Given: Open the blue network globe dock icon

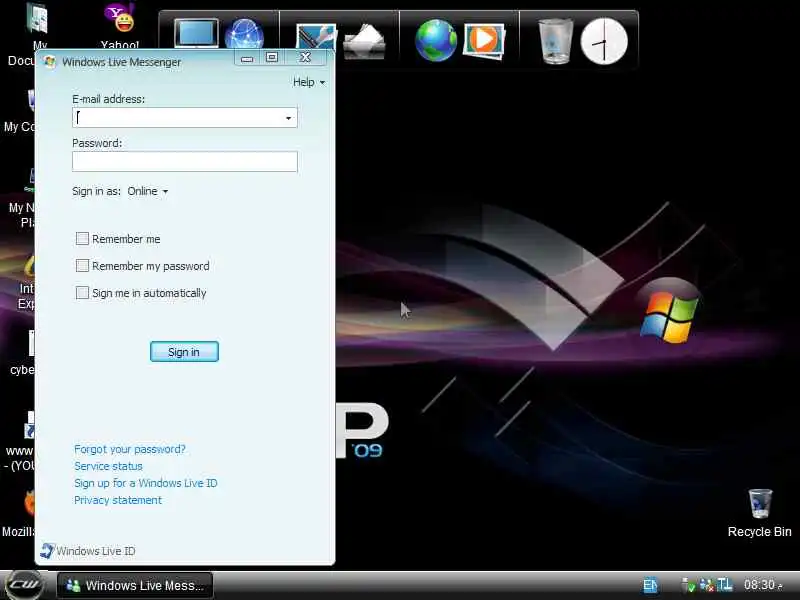Looking at the screenshot, I should coord(244,34).
